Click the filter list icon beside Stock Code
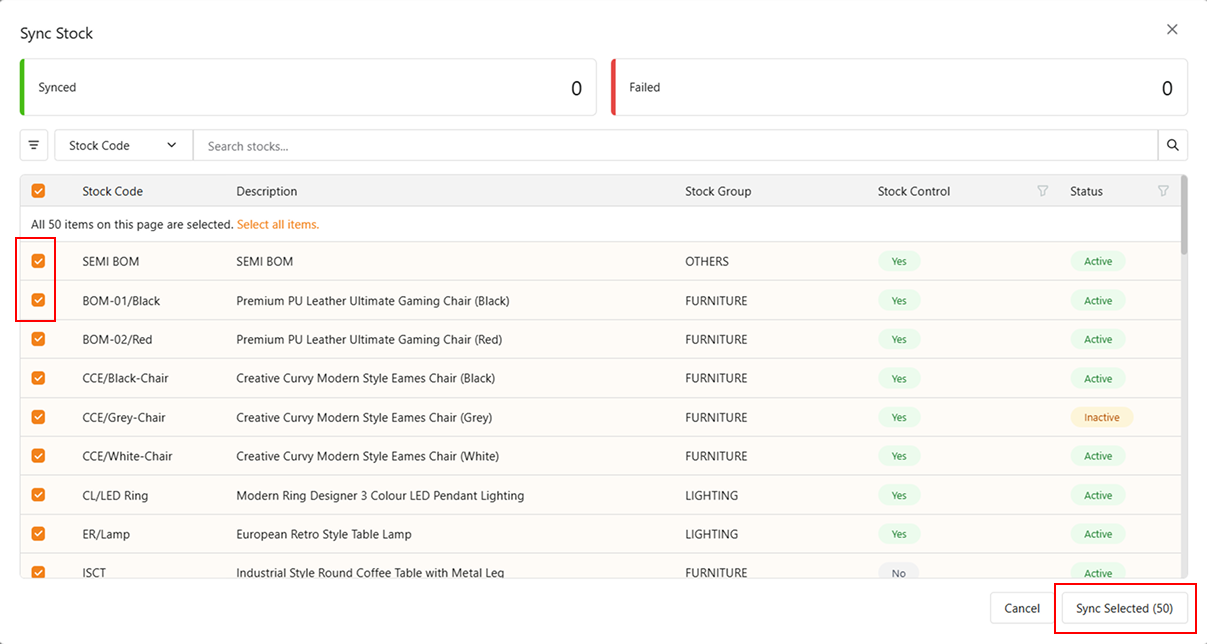The width and height of the screenshot is (1207, 644). click(34, 145)
